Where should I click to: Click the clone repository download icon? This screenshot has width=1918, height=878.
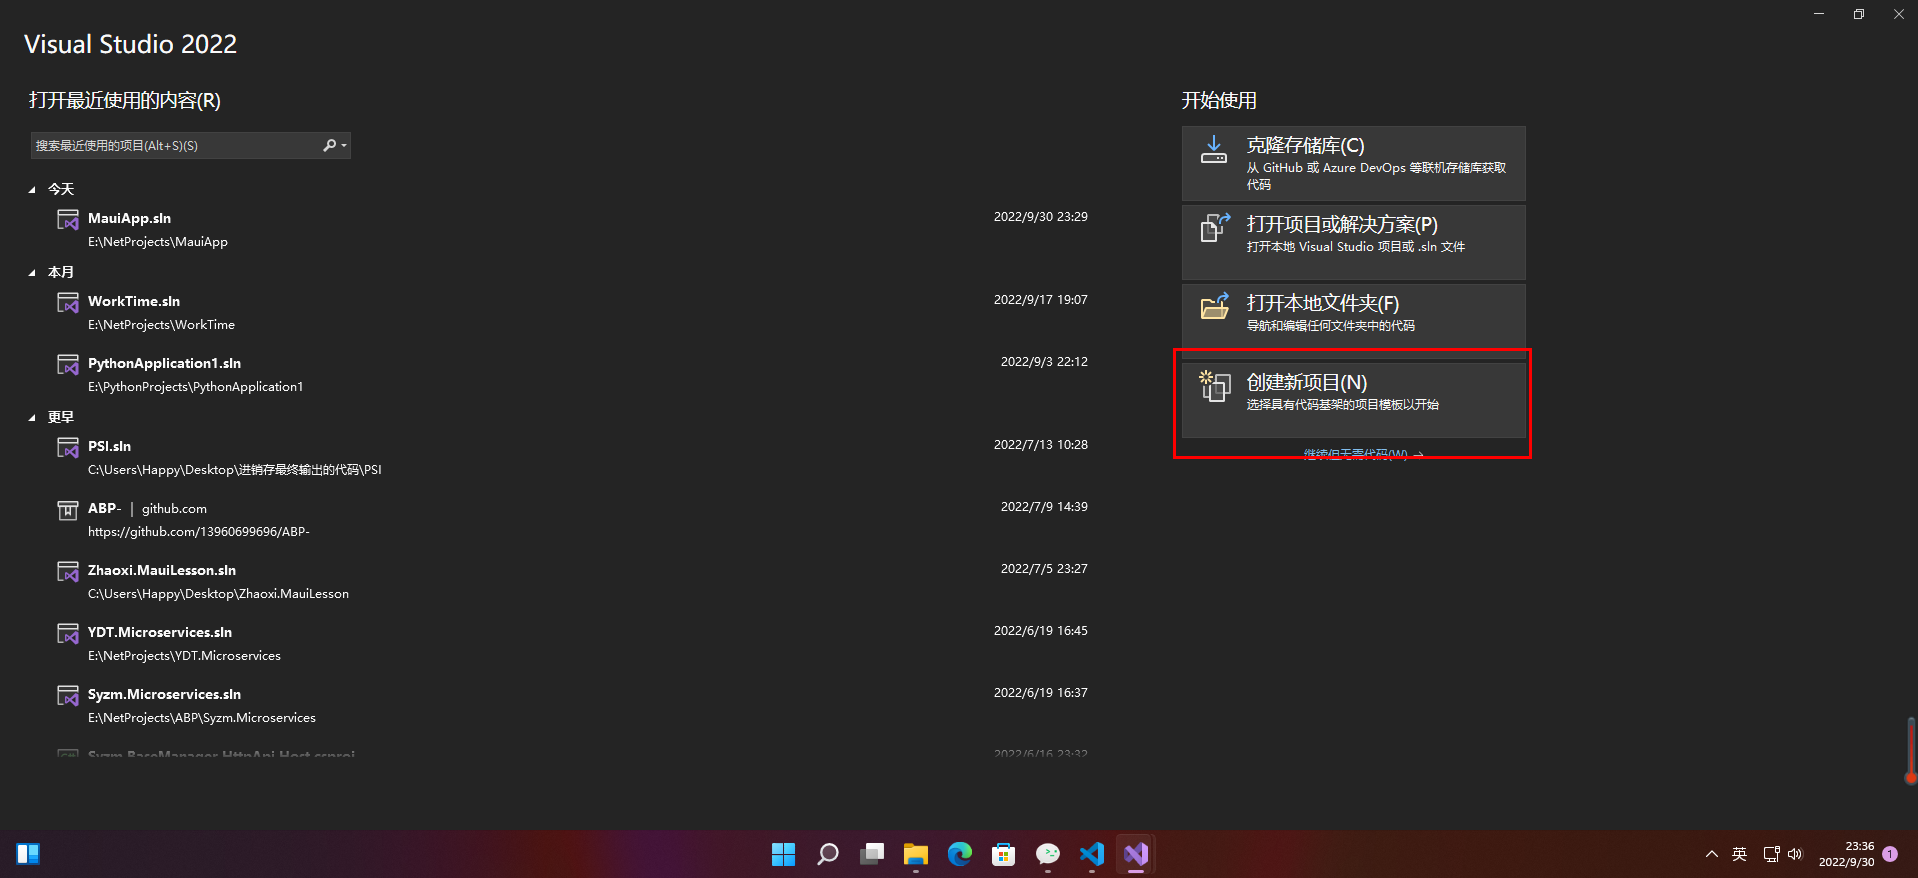1214,150
